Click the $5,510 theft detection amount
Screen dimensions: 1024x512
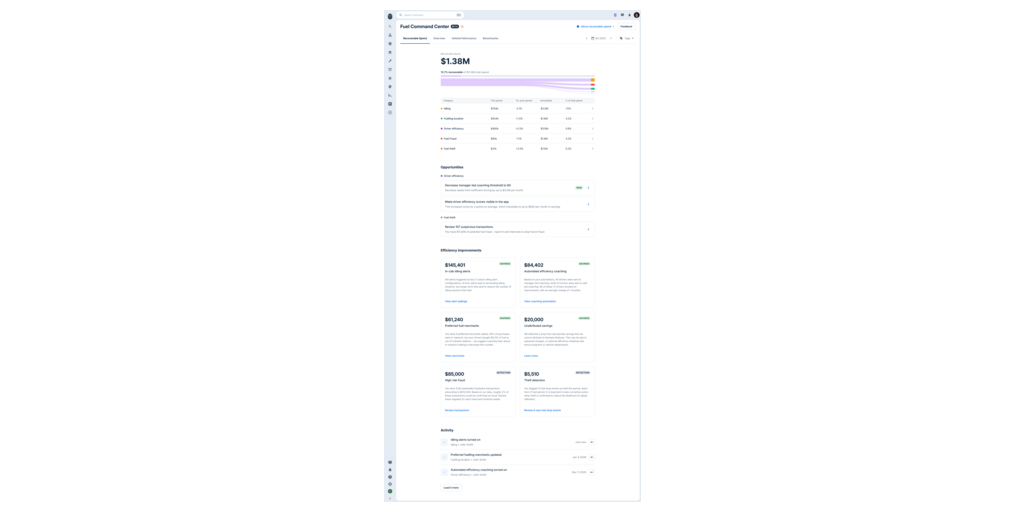[x=532, y=374]
